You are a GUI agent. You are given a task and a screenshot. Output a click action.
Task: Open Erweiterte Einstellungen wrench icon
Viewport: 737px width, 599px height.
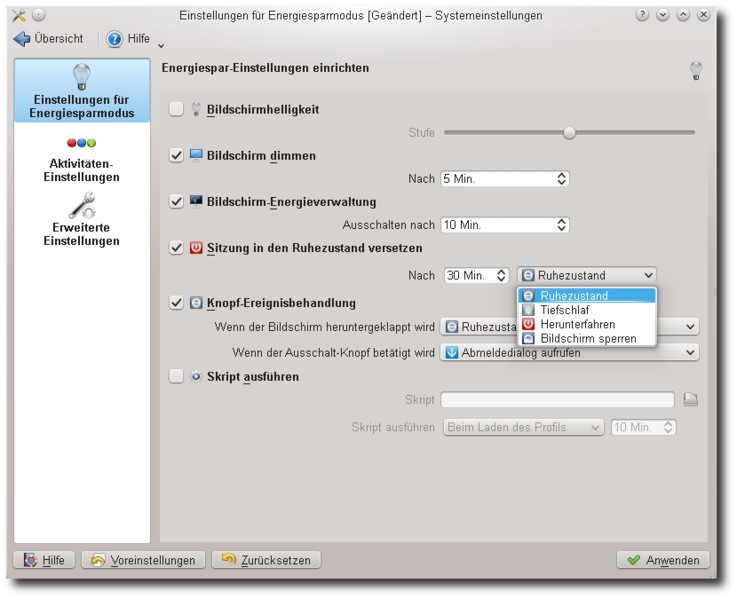coord(82,206)
